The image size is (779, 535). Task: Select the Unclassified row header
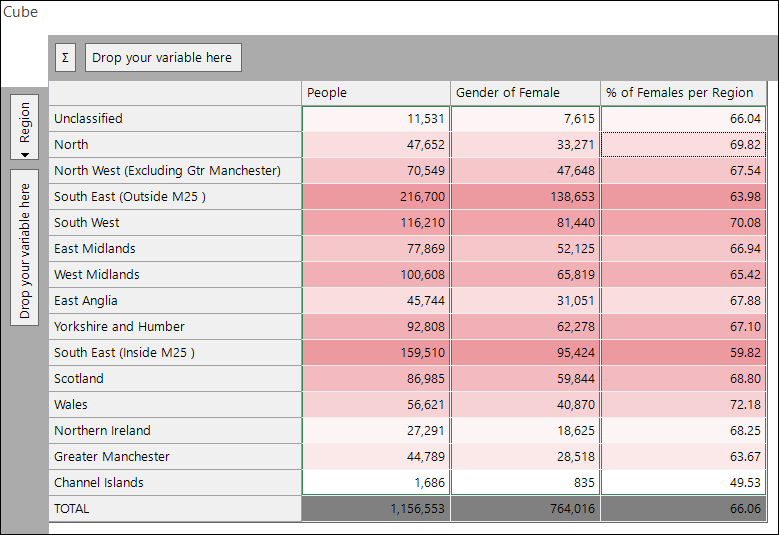click(x=175, y=119)
